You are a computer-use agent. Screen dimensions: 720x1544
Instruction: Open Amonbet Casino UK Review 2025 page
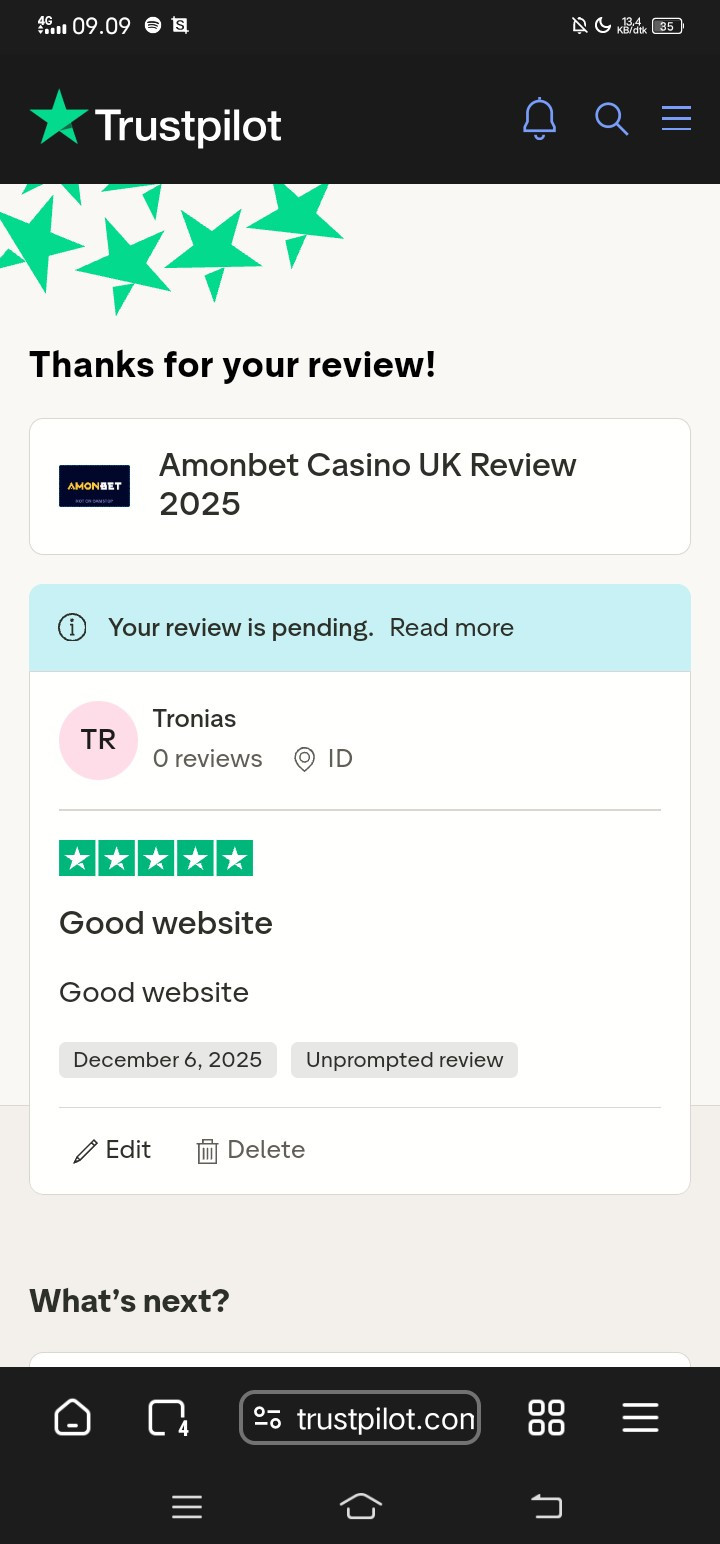(x=368, y=484)
